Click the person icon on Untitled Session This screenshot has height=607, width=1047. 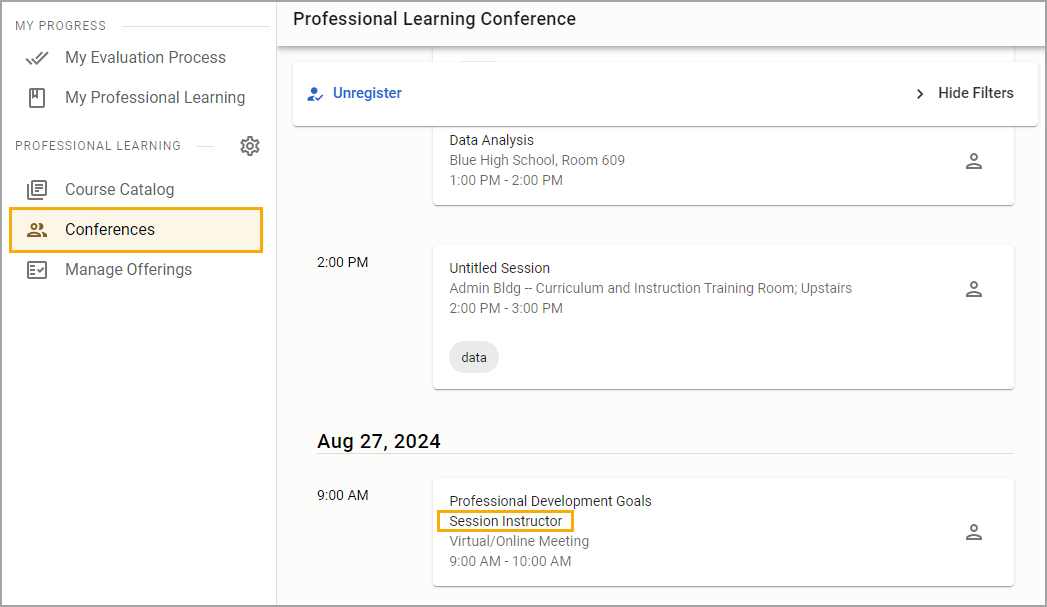click(x=974, y=289)
